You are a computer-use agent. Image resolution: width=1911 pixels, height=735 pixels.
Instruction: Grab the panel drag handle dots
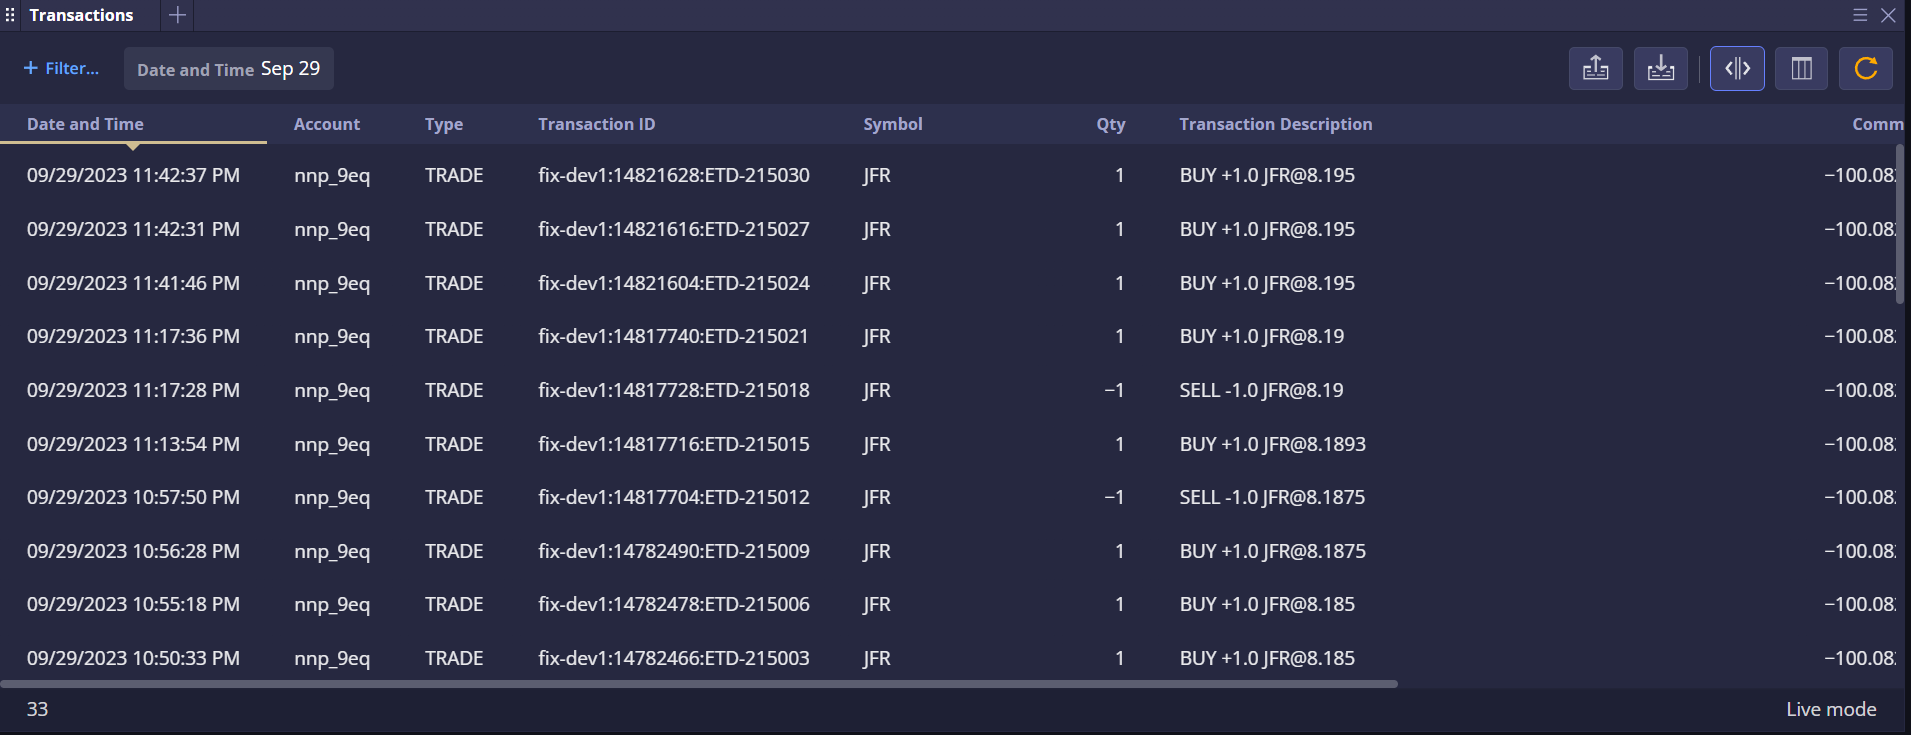click(10, 15)
